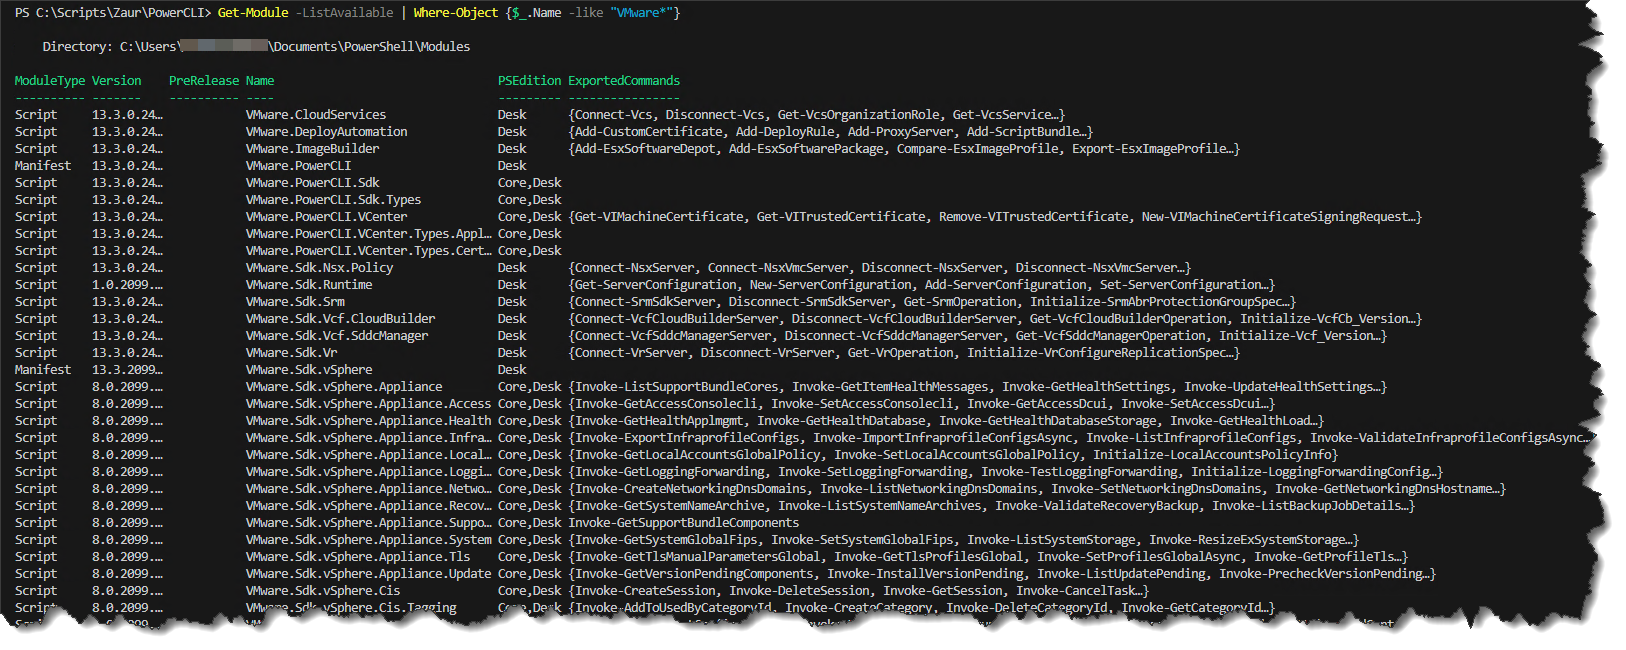This screenshot has width=1626, height=650.
Task: Click the ModuleType column header
Action: point(50,81)
